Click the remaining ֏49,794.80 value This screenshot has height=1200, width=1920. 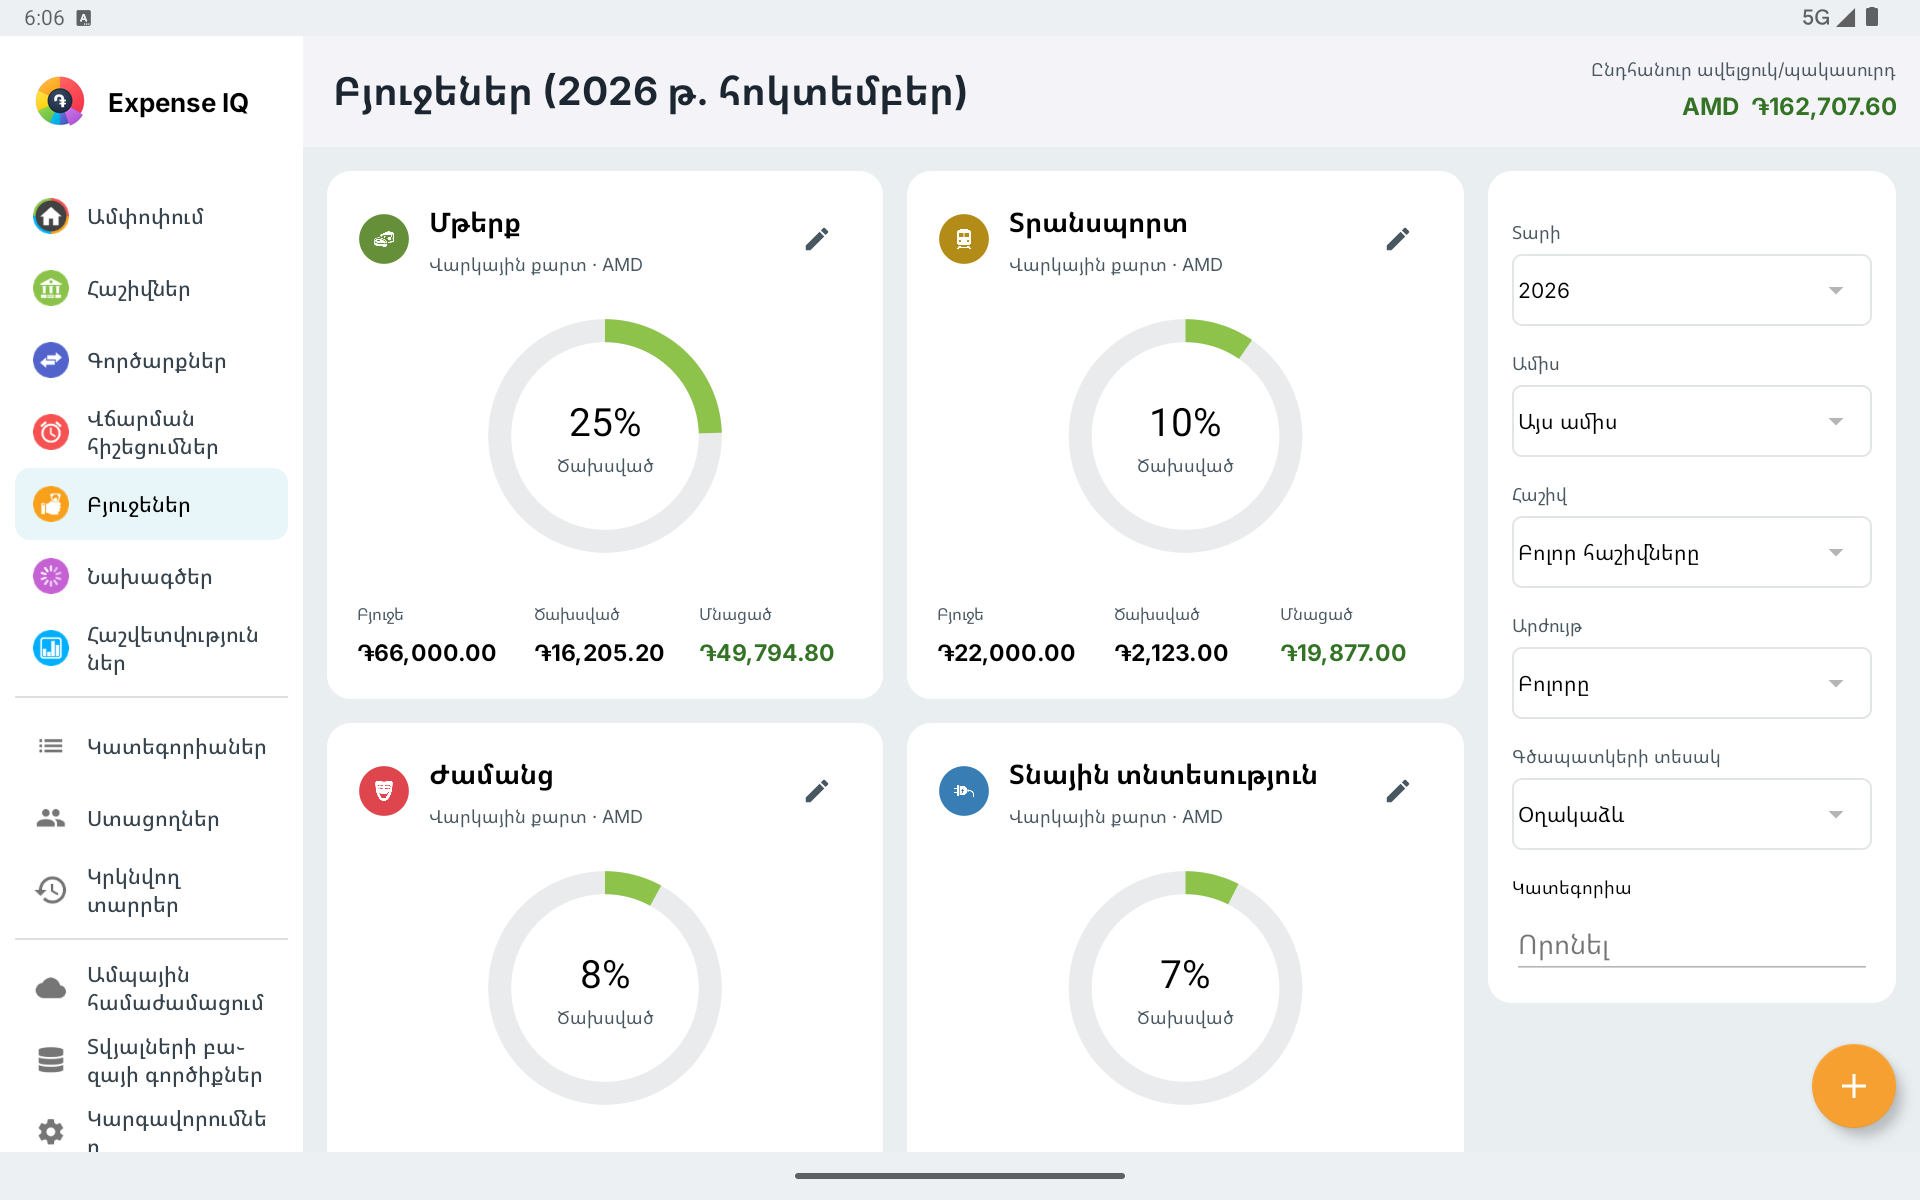click(x=766, y=653)
